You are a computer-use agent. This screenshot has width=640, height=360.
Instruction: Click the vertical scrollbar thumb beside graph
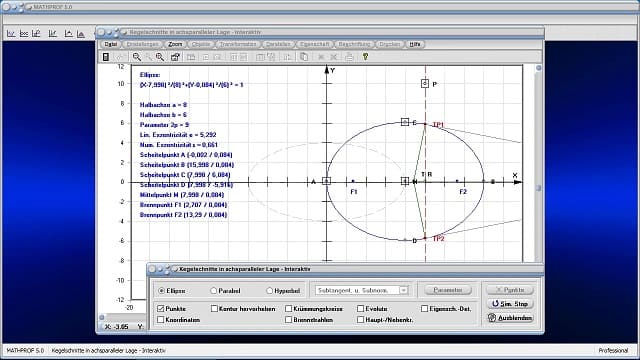(539, 188)
